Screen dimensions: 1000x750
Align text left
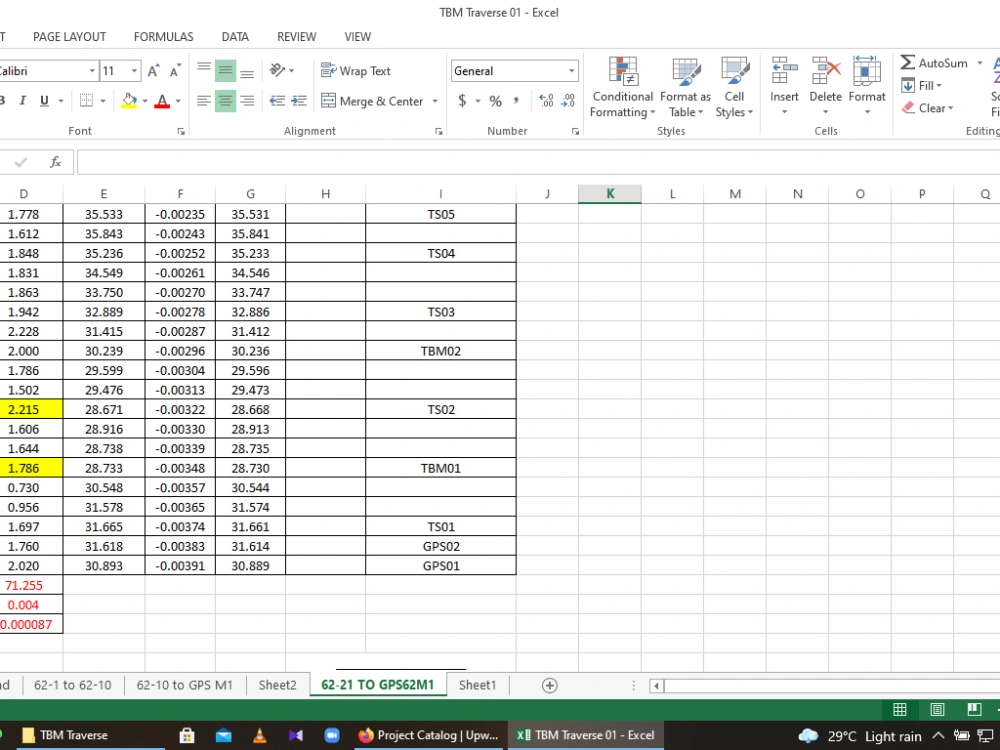(x=204, y=101)
